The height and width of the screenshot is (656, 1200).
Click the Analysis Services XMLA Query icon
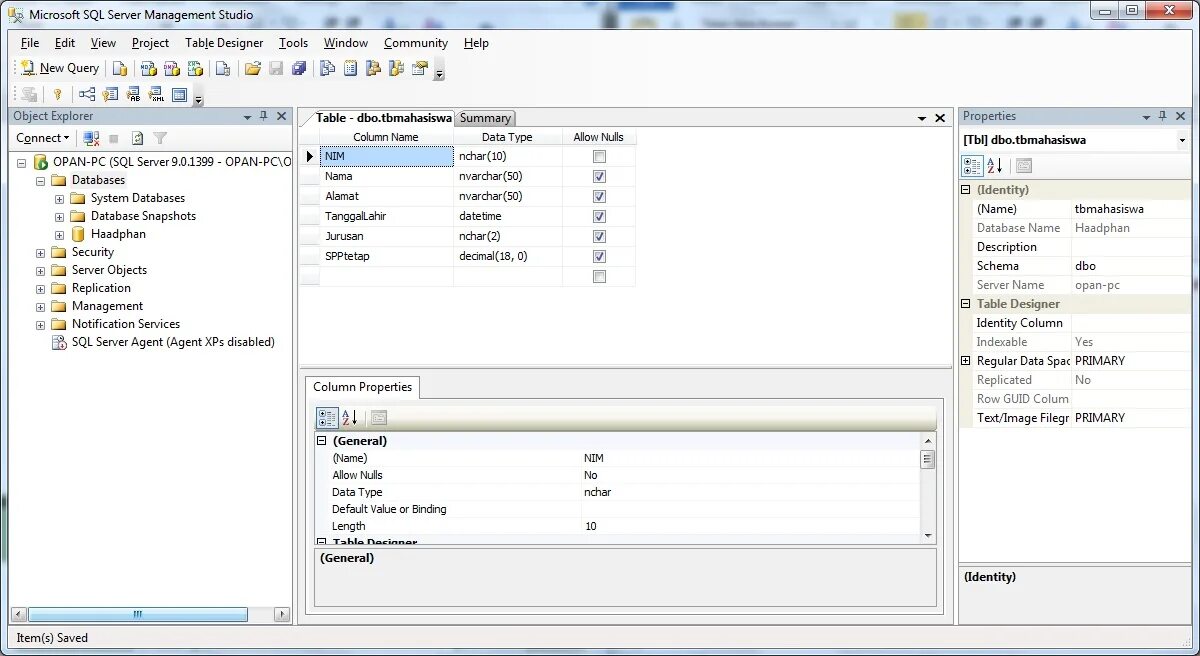click(195, 68)
